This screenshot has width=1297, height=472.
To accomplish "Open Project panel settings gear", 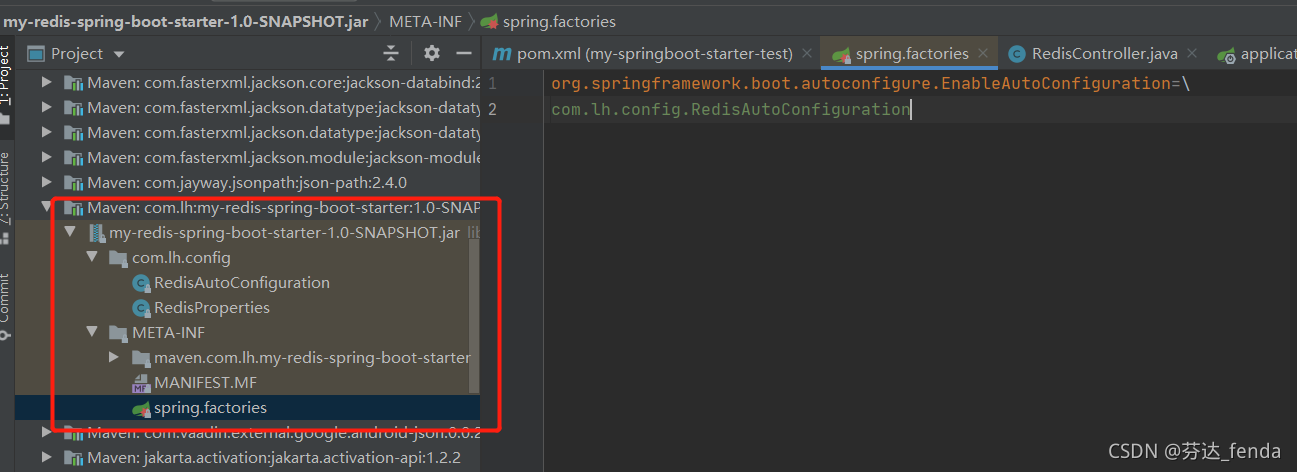I will coord(431,53).
